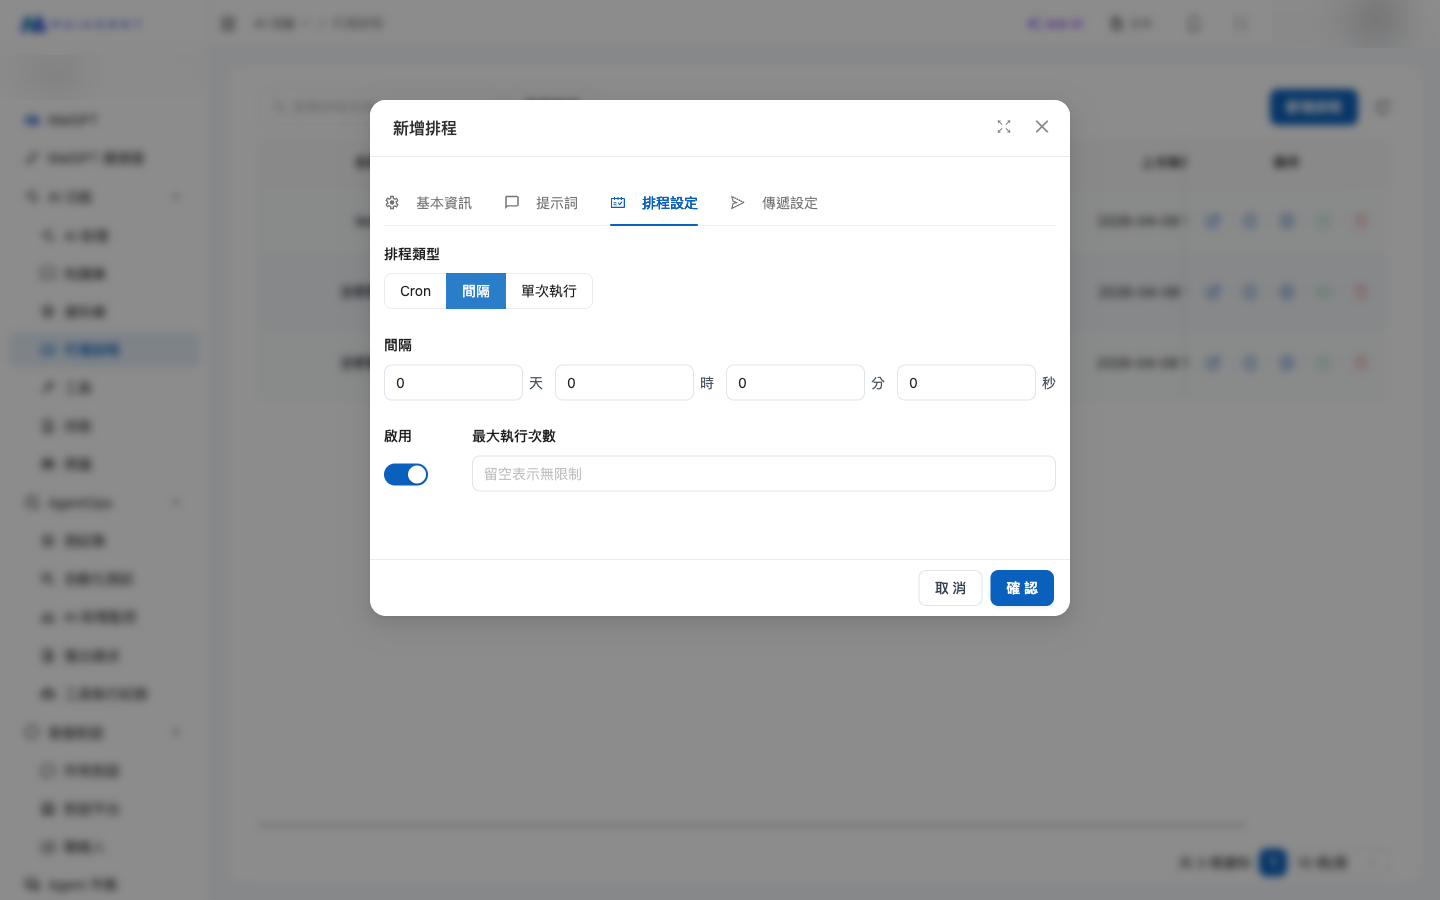1440x900 pixels.
Task: Focus the 分 interval input
Action: pyautogui.click(x=795, y=383)
